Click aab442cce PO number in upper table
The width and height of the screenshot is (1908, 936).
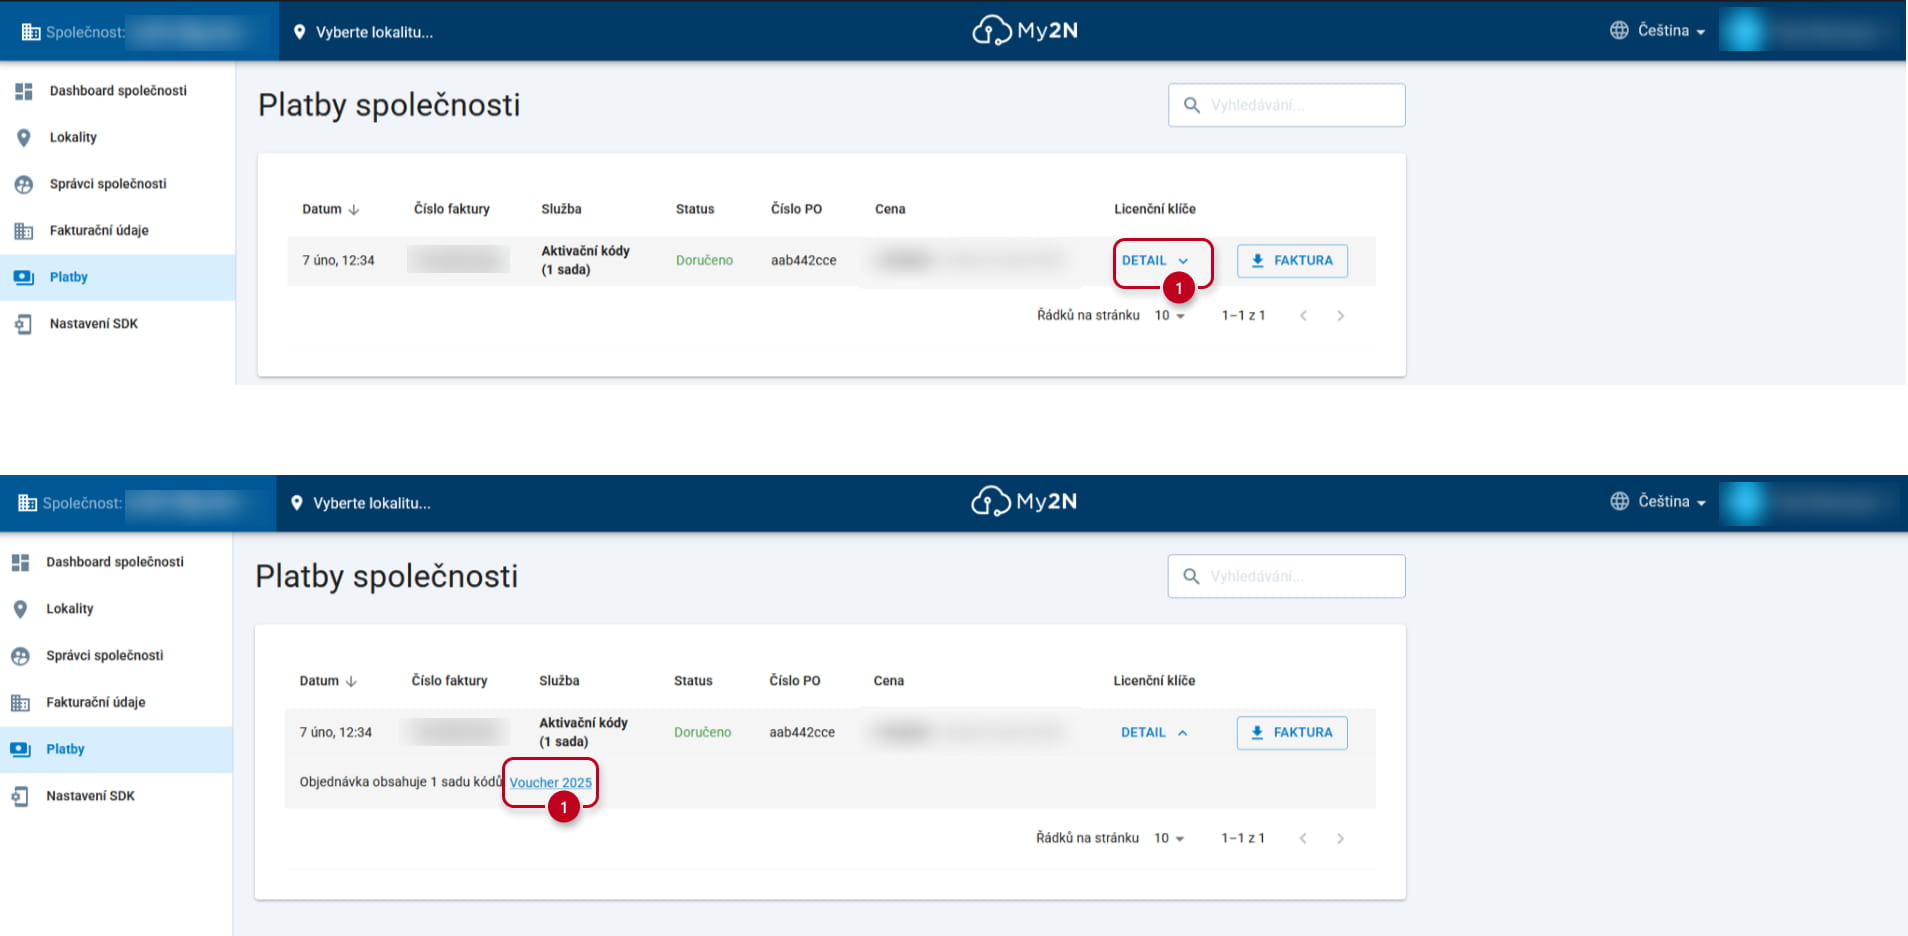[803, 261]
